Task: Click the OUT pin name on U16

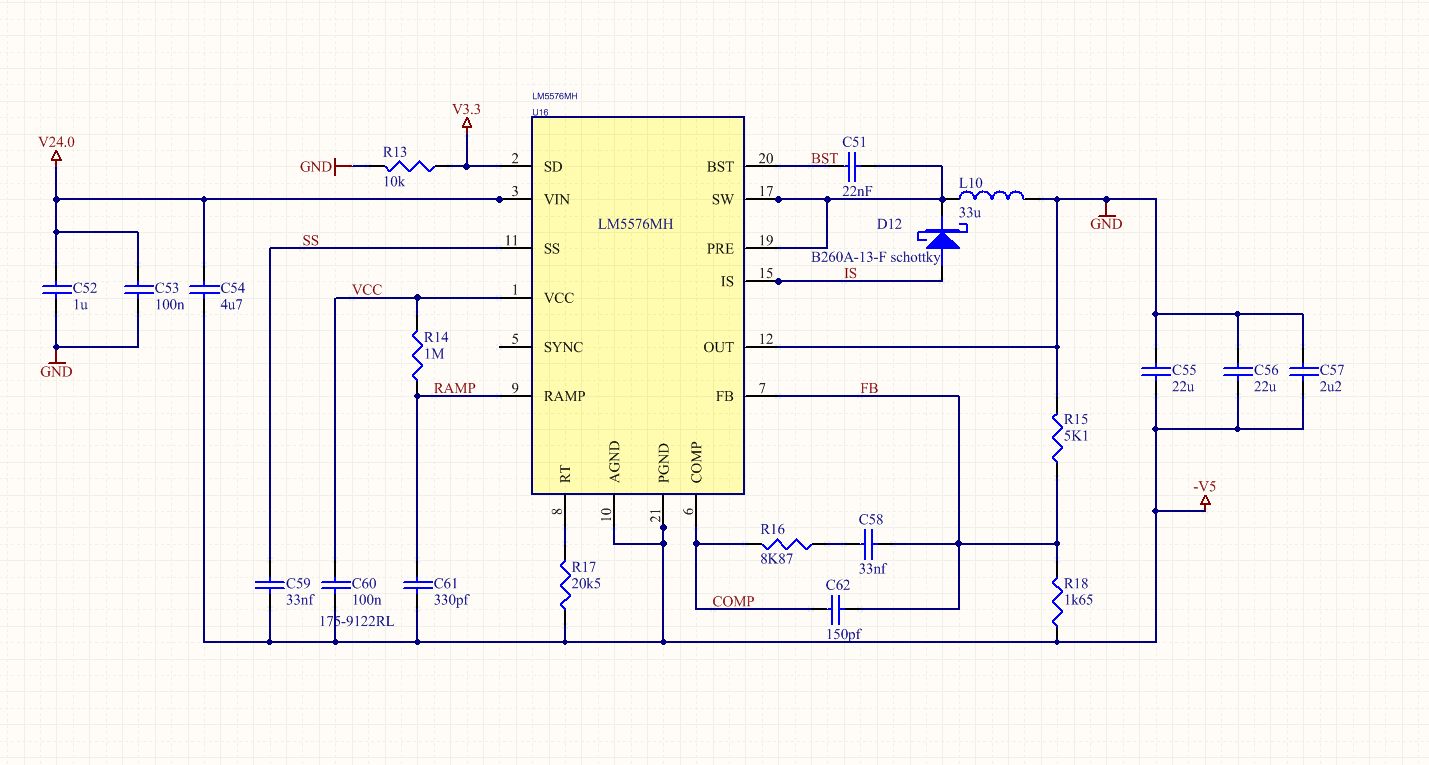Action: pyautogui.click(x=718, y=347)
